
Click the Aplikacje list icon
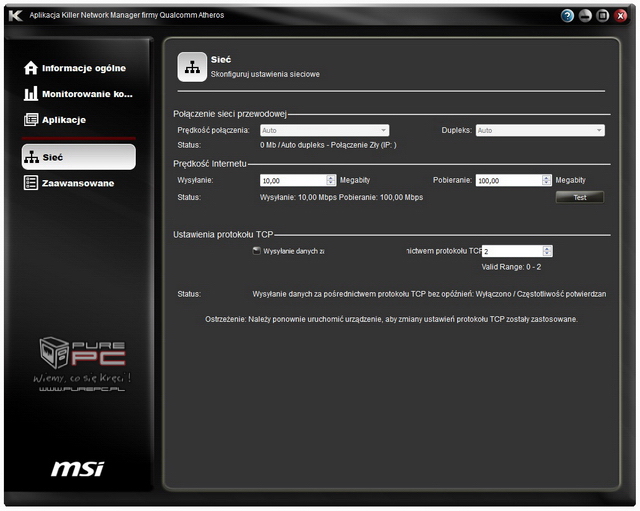click(x=31, y=120)
